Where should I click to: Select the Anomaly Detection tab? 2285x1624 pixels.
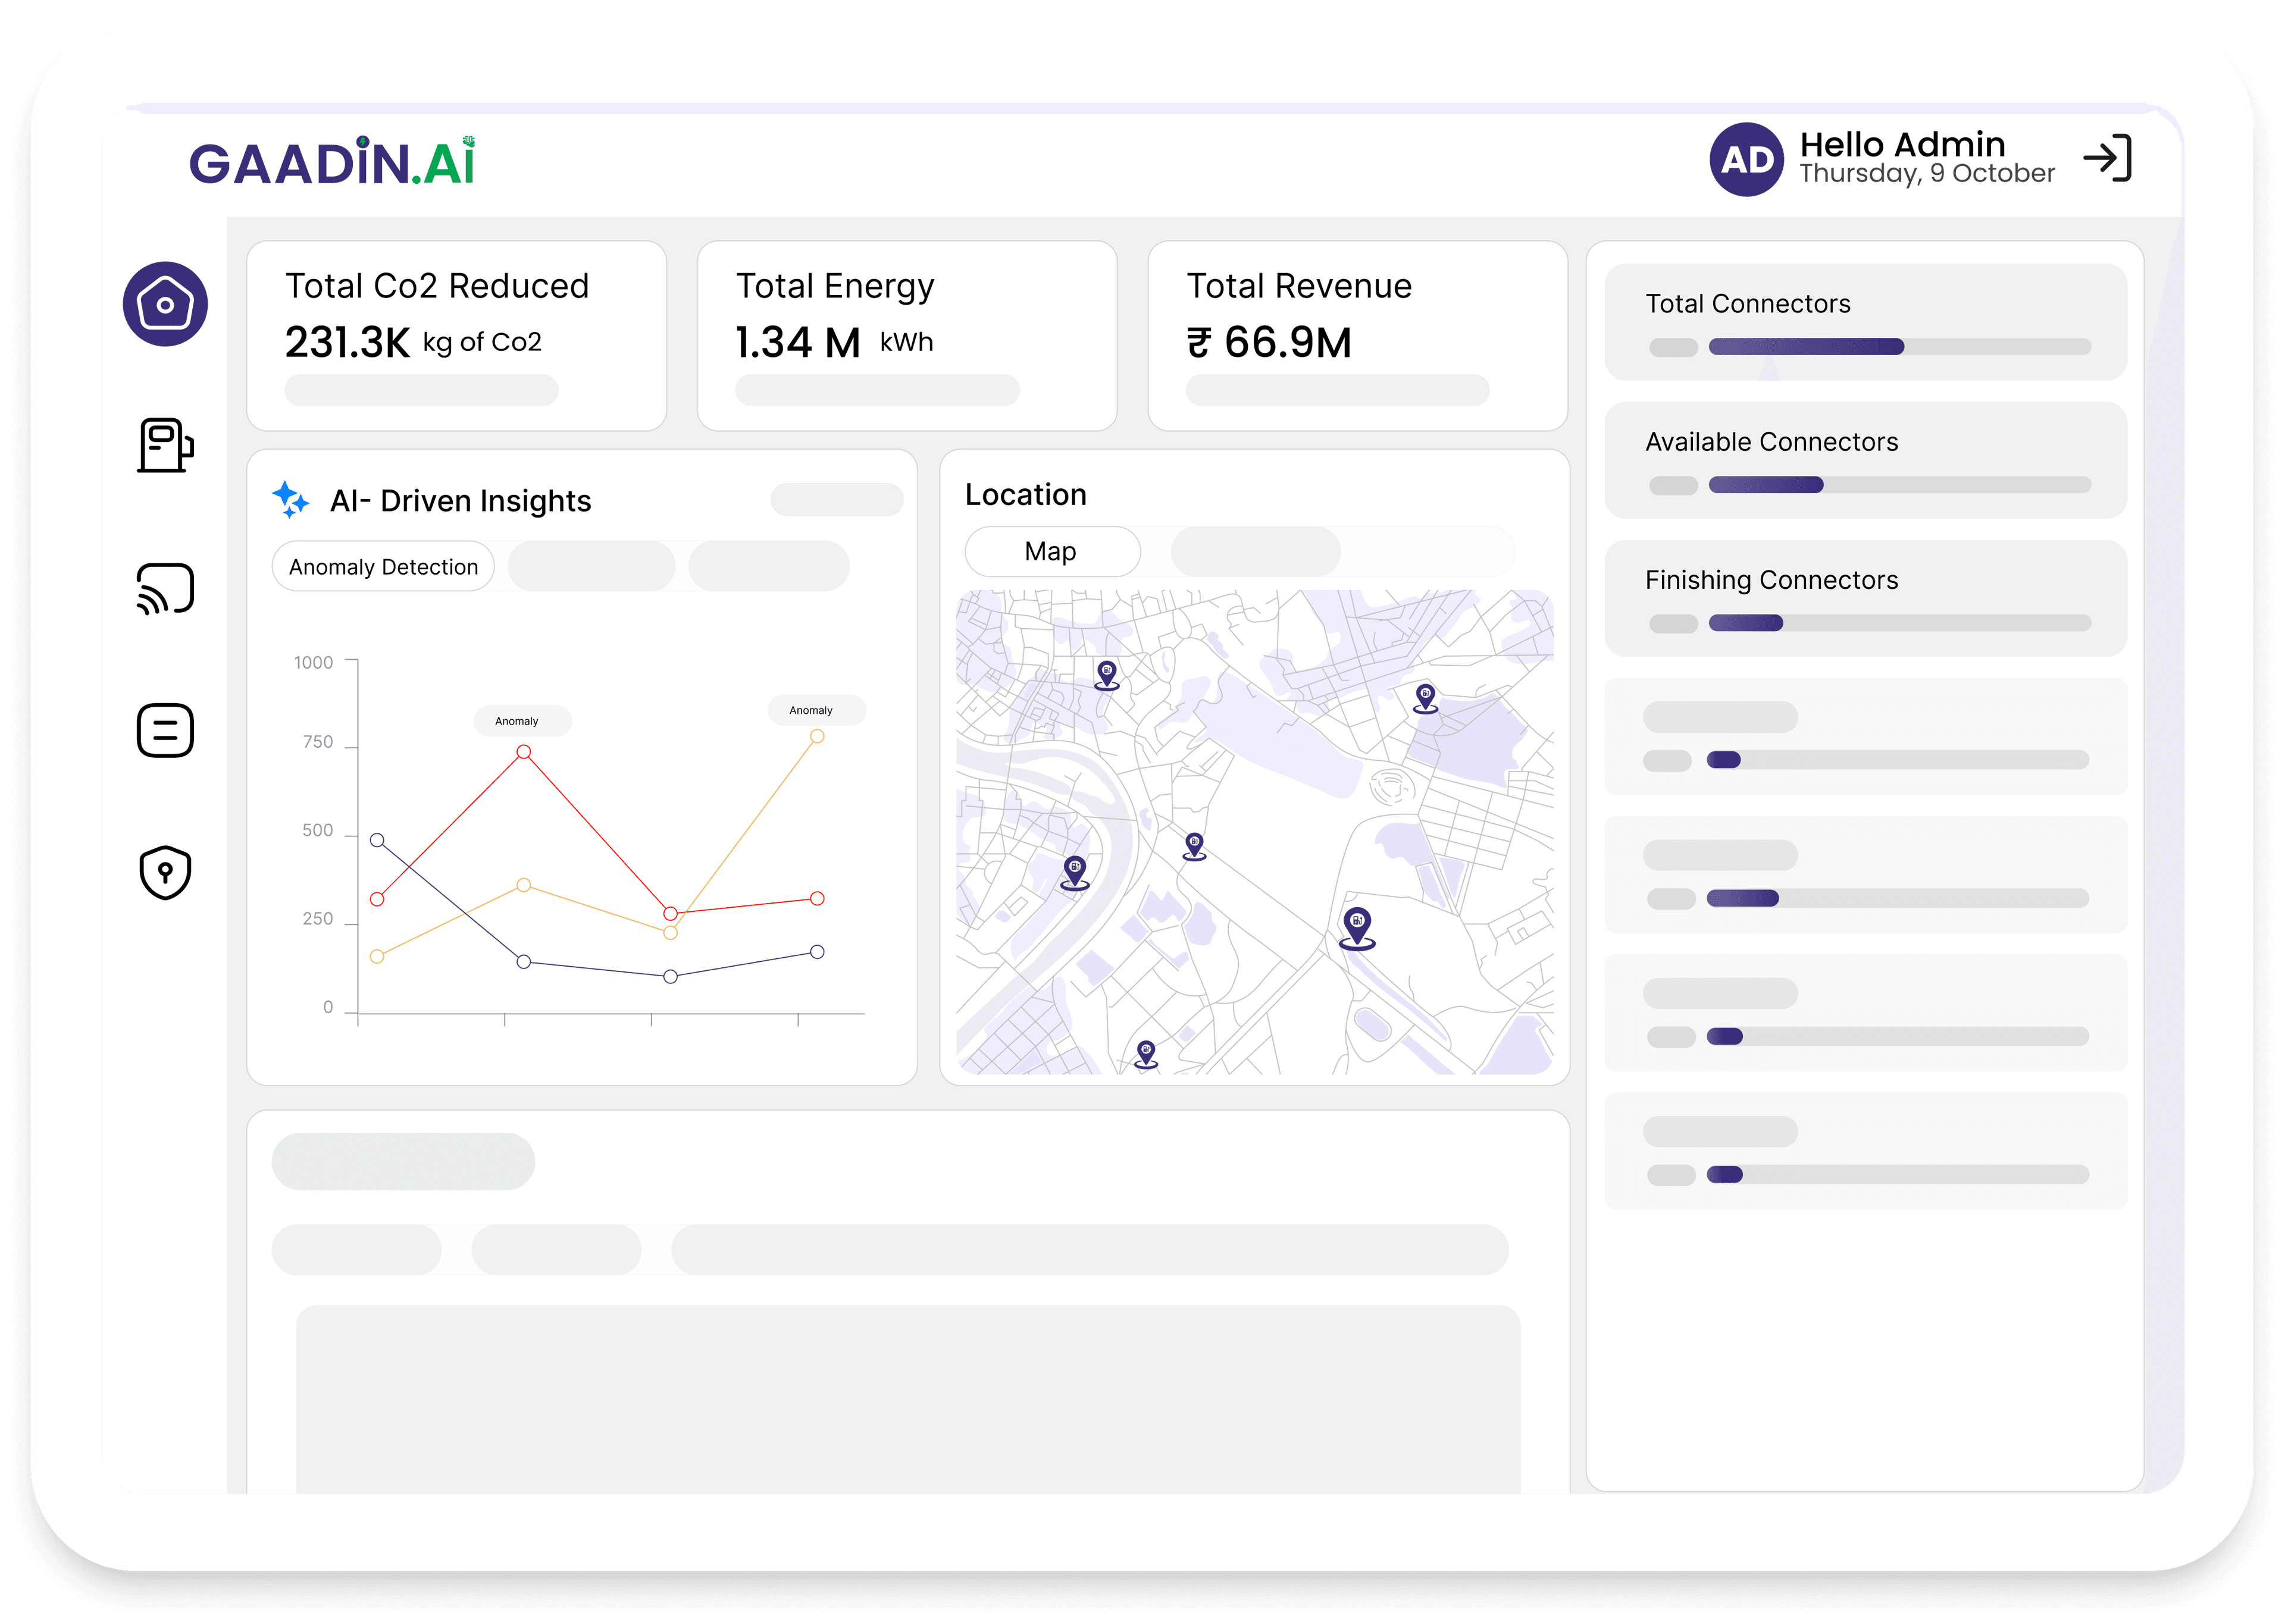(383, 567)
